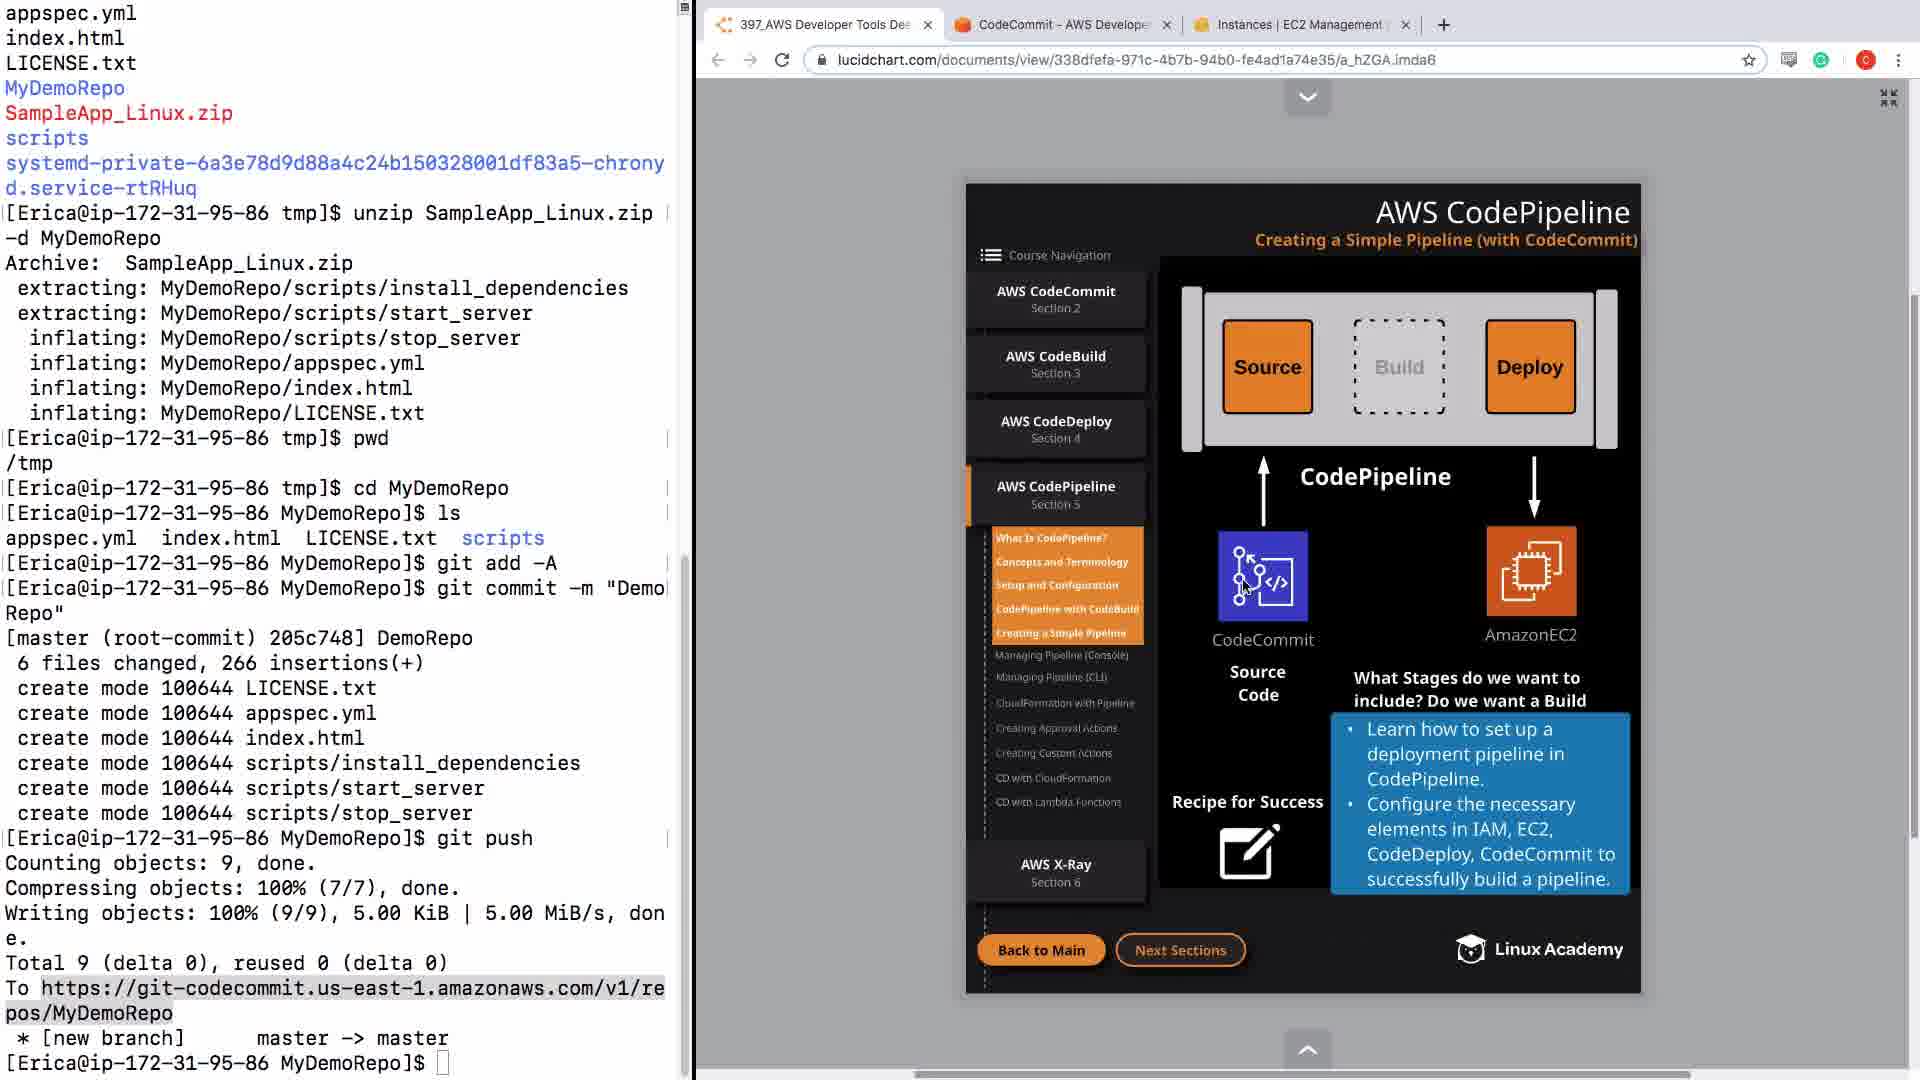Bookmark this page with the star icon
Image resolution: width=1920 pixels, height=1080 pixels.
1748,60
